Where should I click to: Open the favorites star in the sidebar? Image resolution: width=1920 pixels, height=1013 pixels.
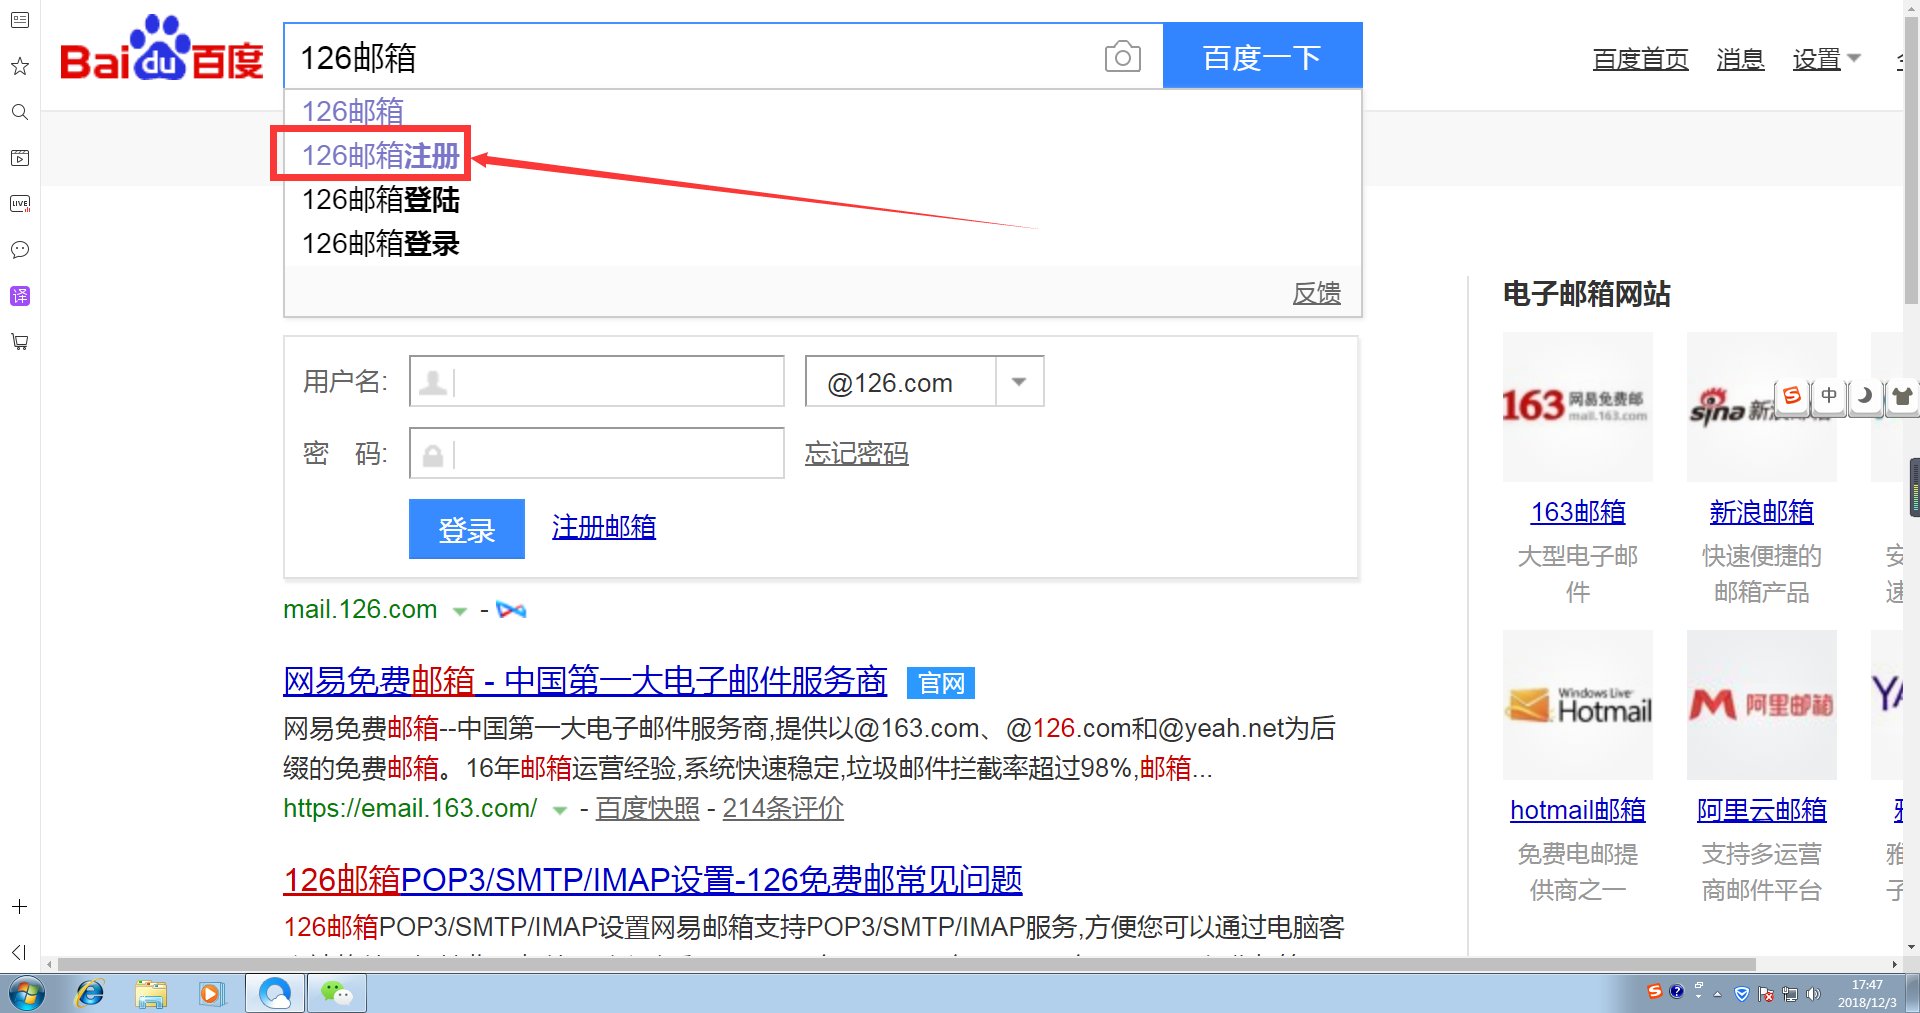coord(19,66)
